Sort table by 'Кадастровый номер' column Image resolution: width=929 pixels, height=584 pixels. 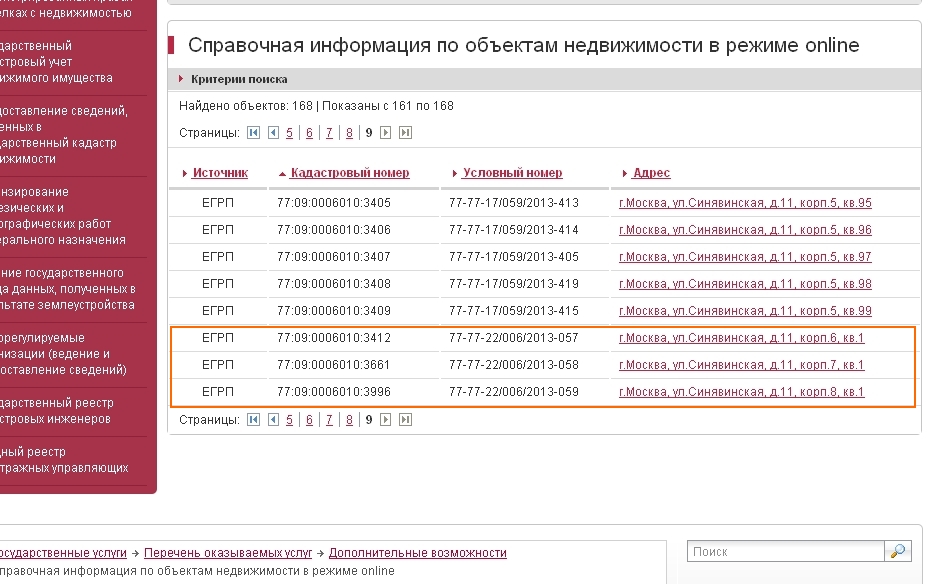pyautogui.click(x=349, y=173)
